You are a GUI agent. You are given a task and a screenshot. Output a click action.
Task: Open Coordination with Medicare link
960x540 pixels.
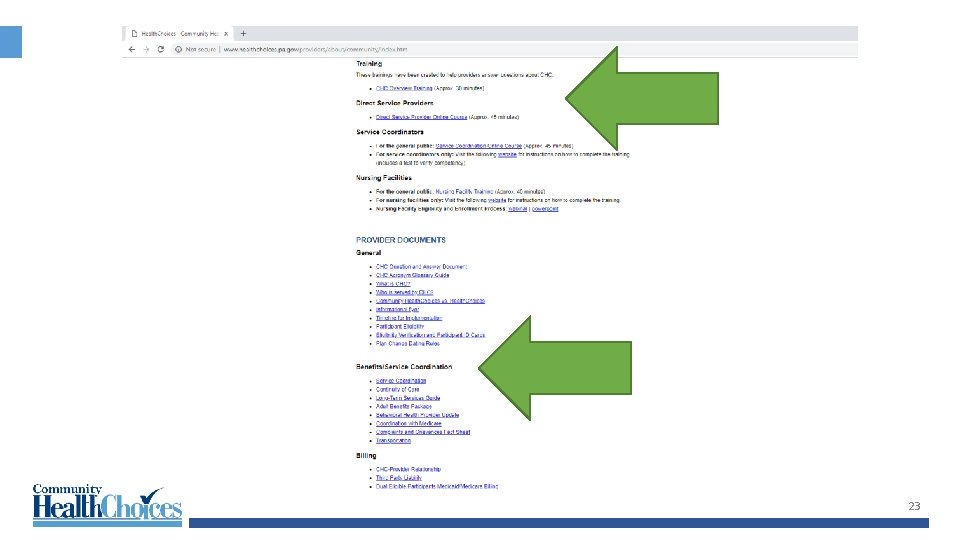point(408,424)
